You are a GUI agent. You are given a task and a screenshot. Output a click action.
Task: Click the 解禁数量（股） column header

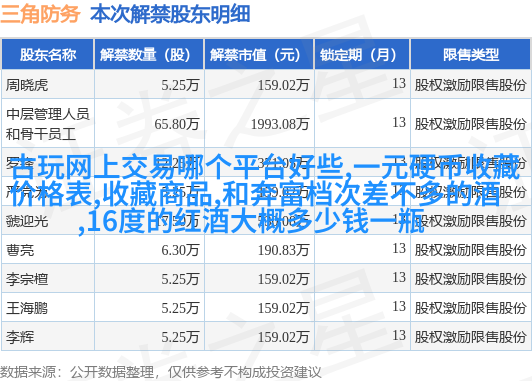pos(149,54)
